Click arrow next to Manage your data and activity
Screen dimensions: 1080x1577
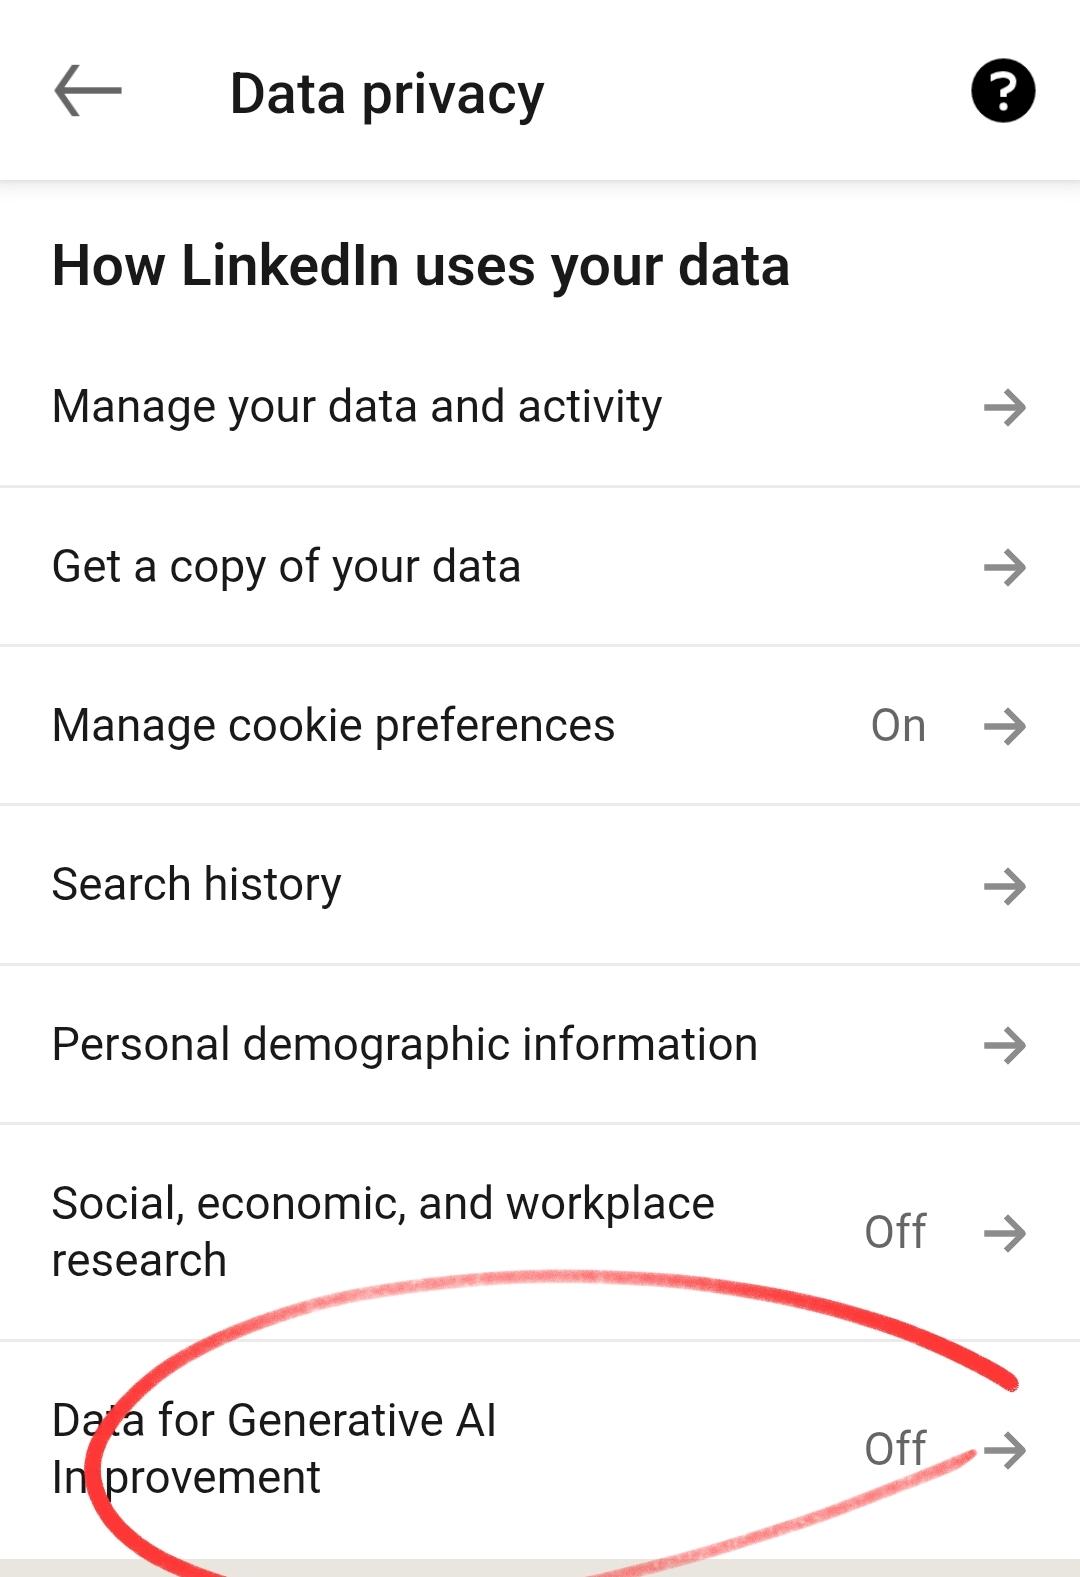coord(1005,407)
